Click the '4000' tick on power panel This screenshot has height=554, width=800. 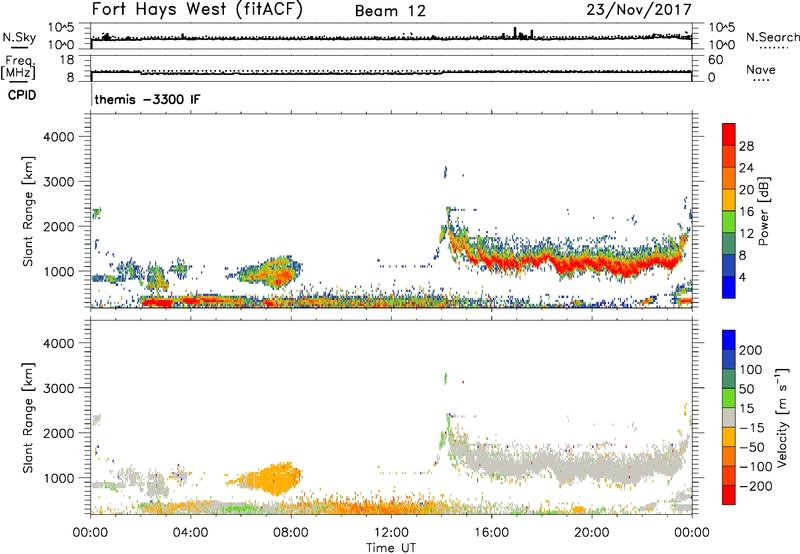coord(59,137)
